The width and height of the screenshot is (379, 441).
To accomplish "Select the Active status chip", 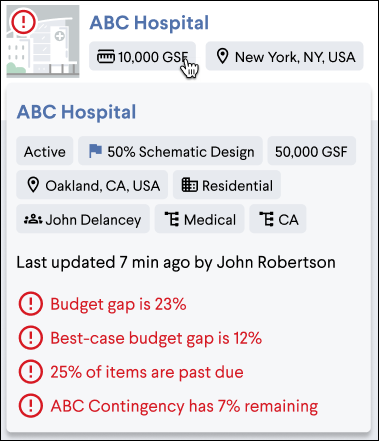I will click(x=45, y=151).
